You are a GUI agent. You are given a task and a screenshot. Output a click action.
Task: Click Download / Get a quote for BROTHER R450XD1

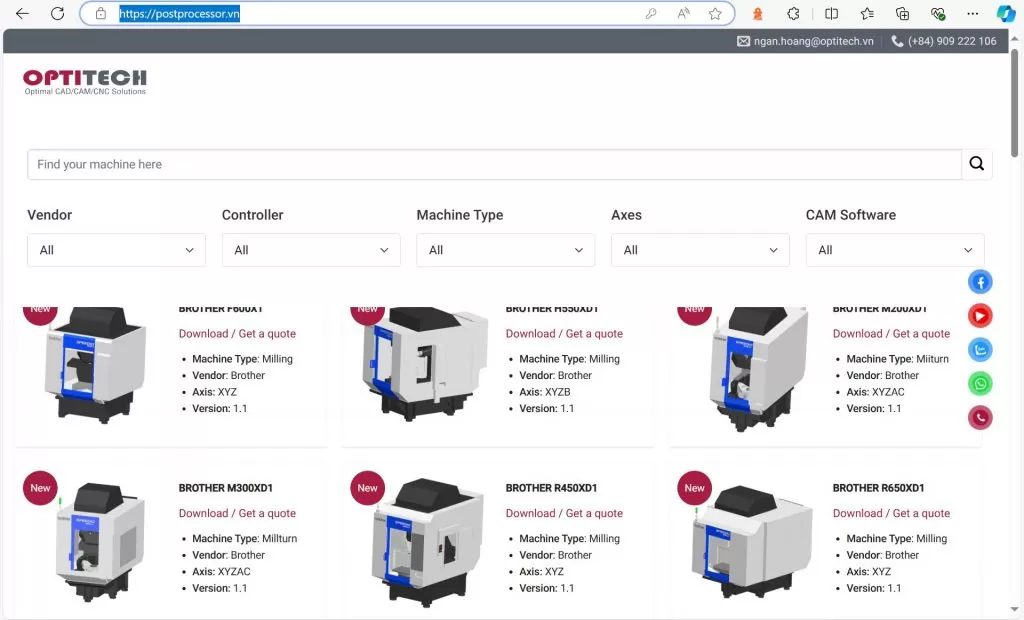click(564, 514)
